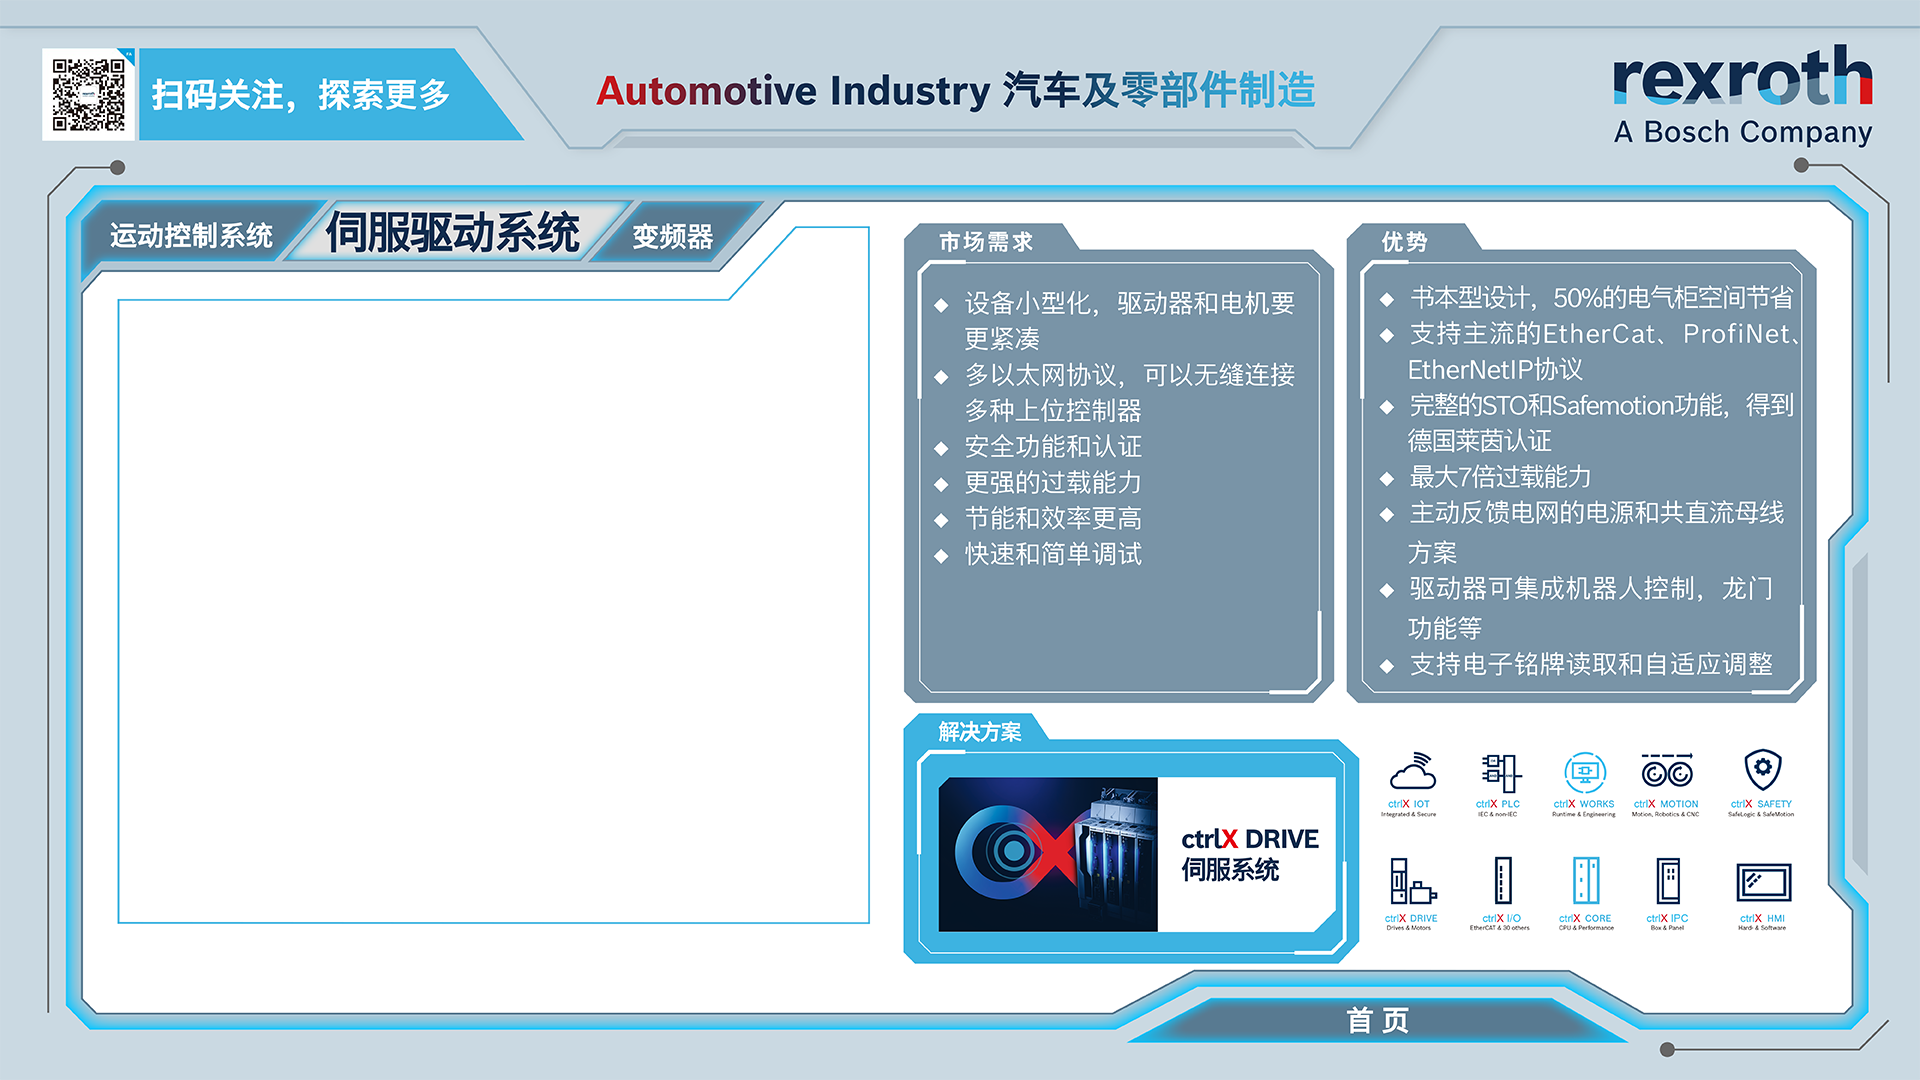This screenshot has width=1920, height=1080.
Task: Click the ctrlX MOTION icon
Action: 1666,772
